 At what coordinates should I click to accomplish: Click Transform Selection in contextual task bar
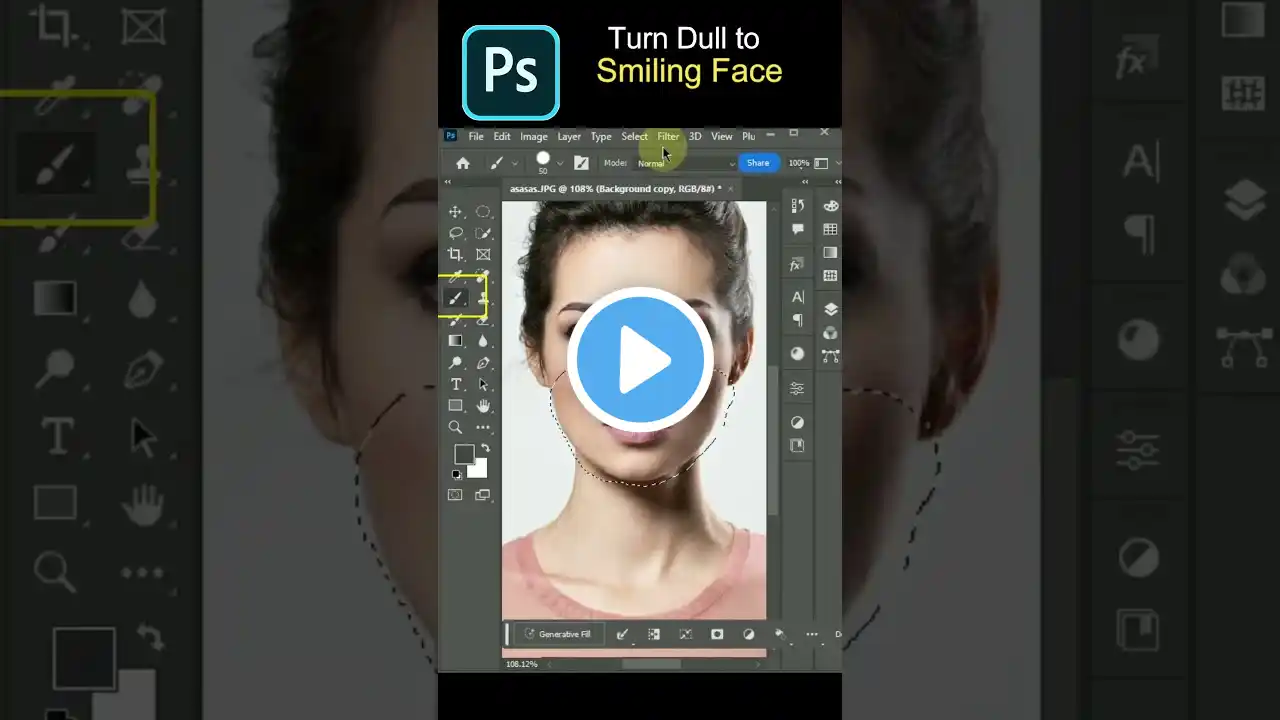coord(685,634)
